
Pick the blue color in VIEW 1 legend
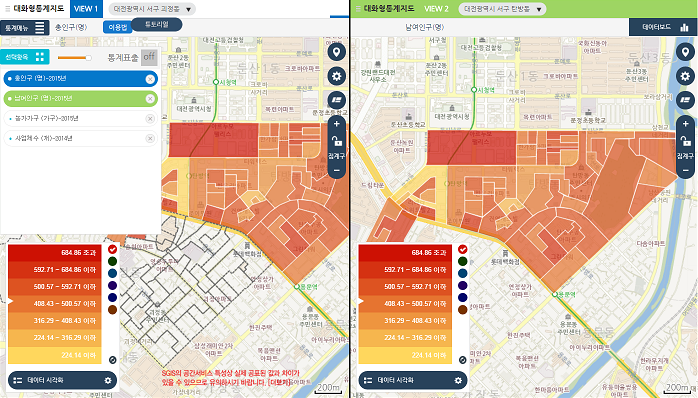click(x=112, y=273)
